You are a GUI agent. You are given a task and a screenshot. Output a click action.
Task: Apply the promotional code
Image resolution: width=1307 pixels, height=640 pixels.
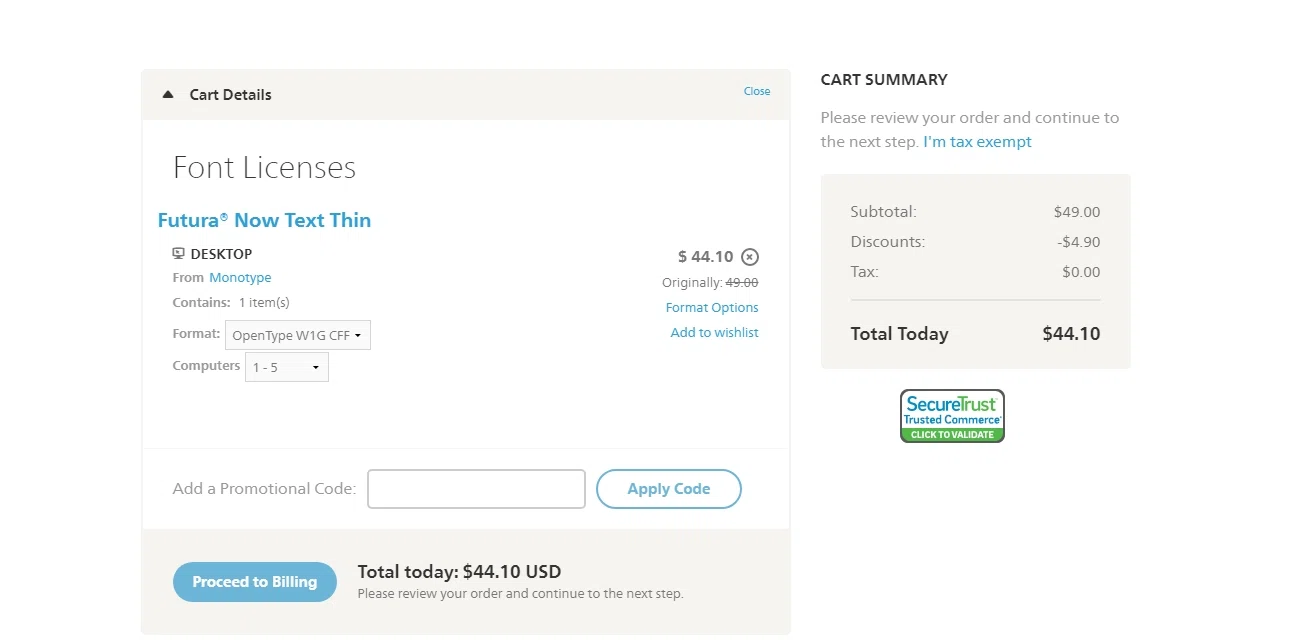click(x=669, y=489)
